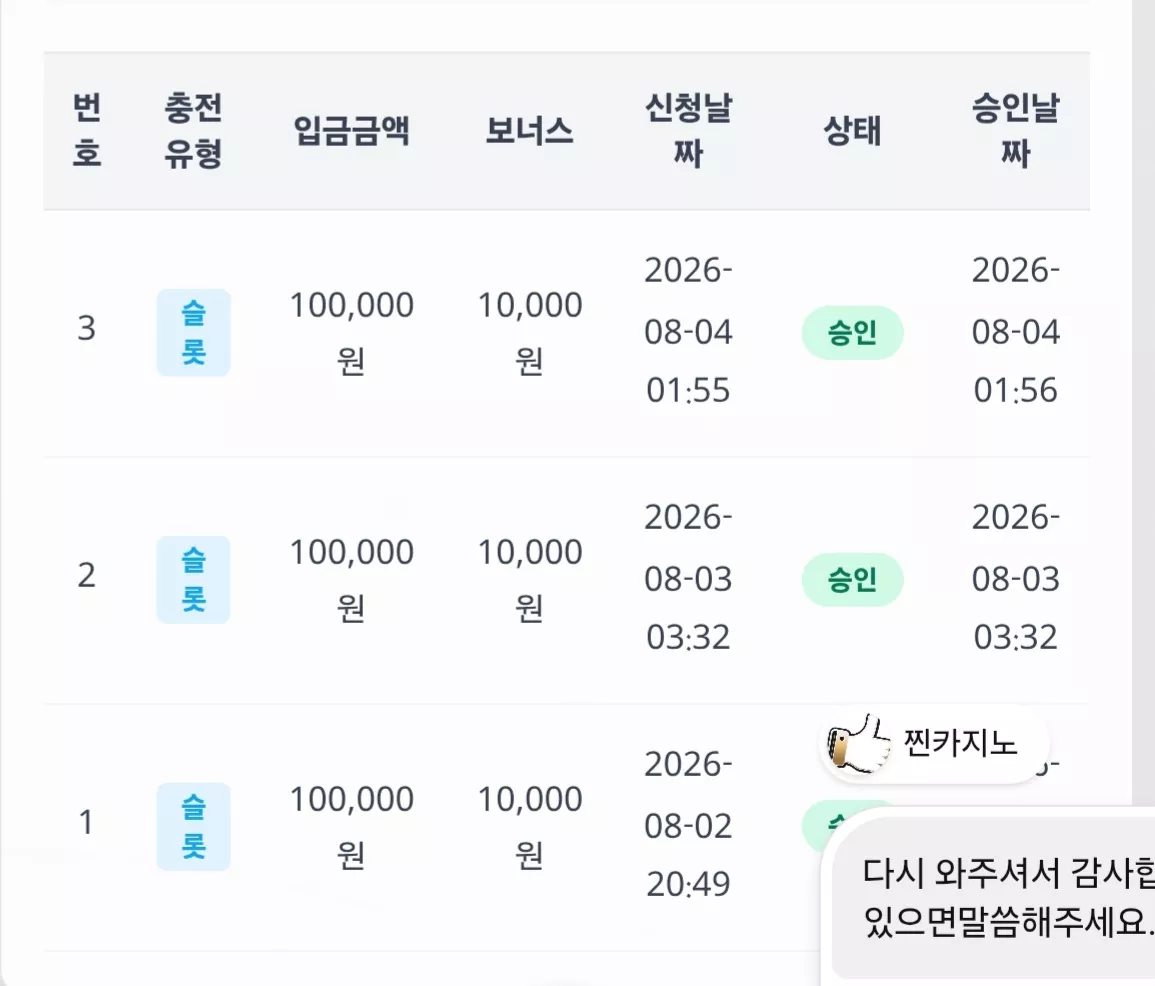Click request date 2026-08-02 20:49

tap(688, 825)
